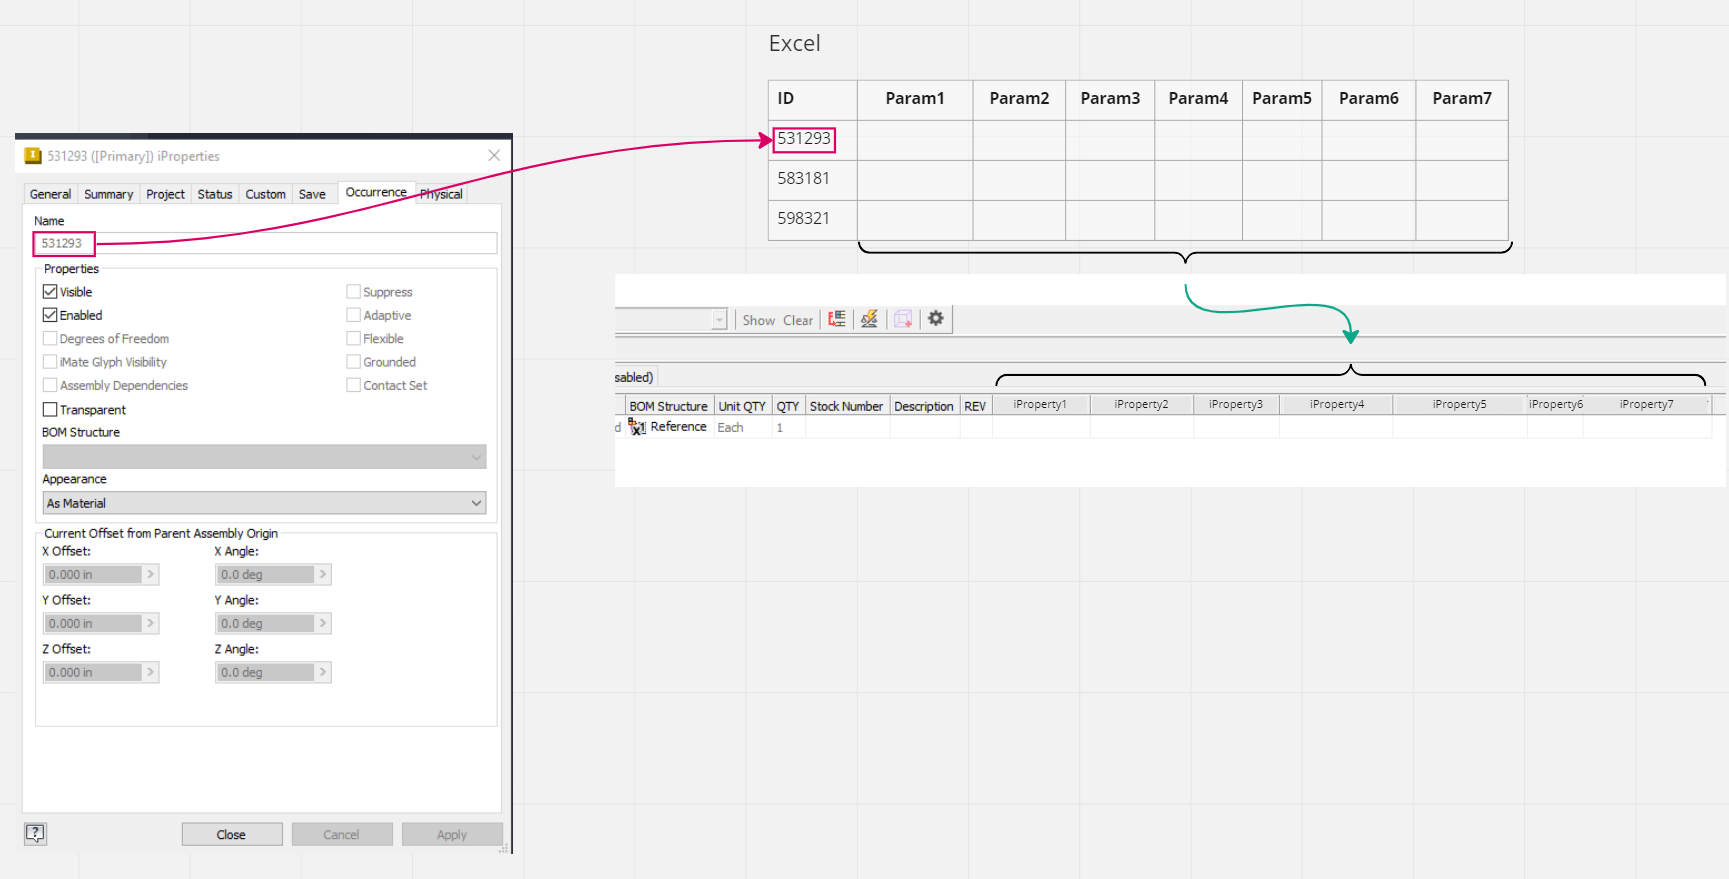Click the add custom parts cube icon
Screen dimensions: 1729x879
[903, 319]
